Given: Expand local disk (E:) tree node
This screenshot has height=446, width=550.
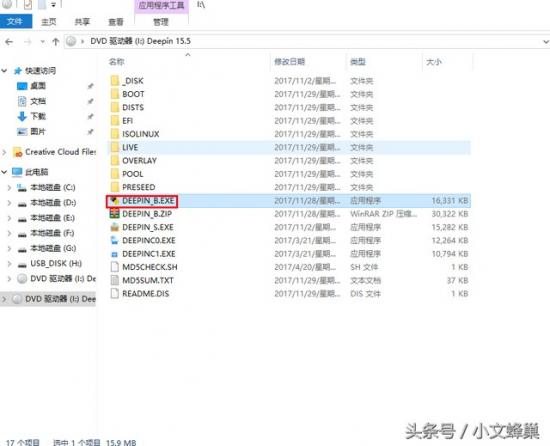Looking at the screenshot, I should (9, 218).
